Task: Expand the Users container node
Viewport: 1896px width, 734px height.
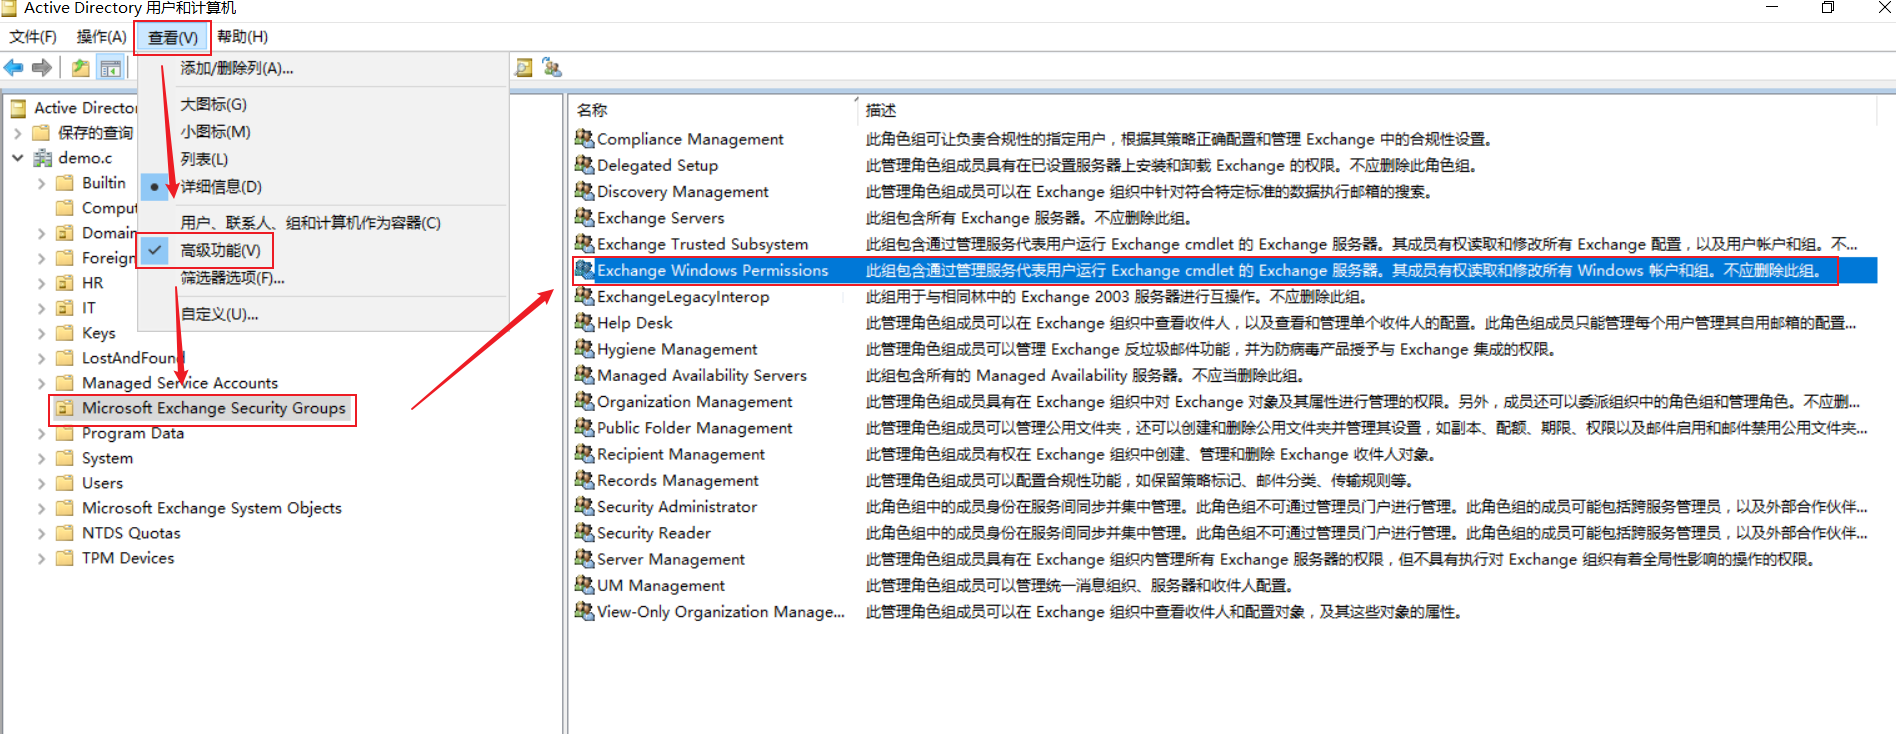Action: [x=41, y=483]
